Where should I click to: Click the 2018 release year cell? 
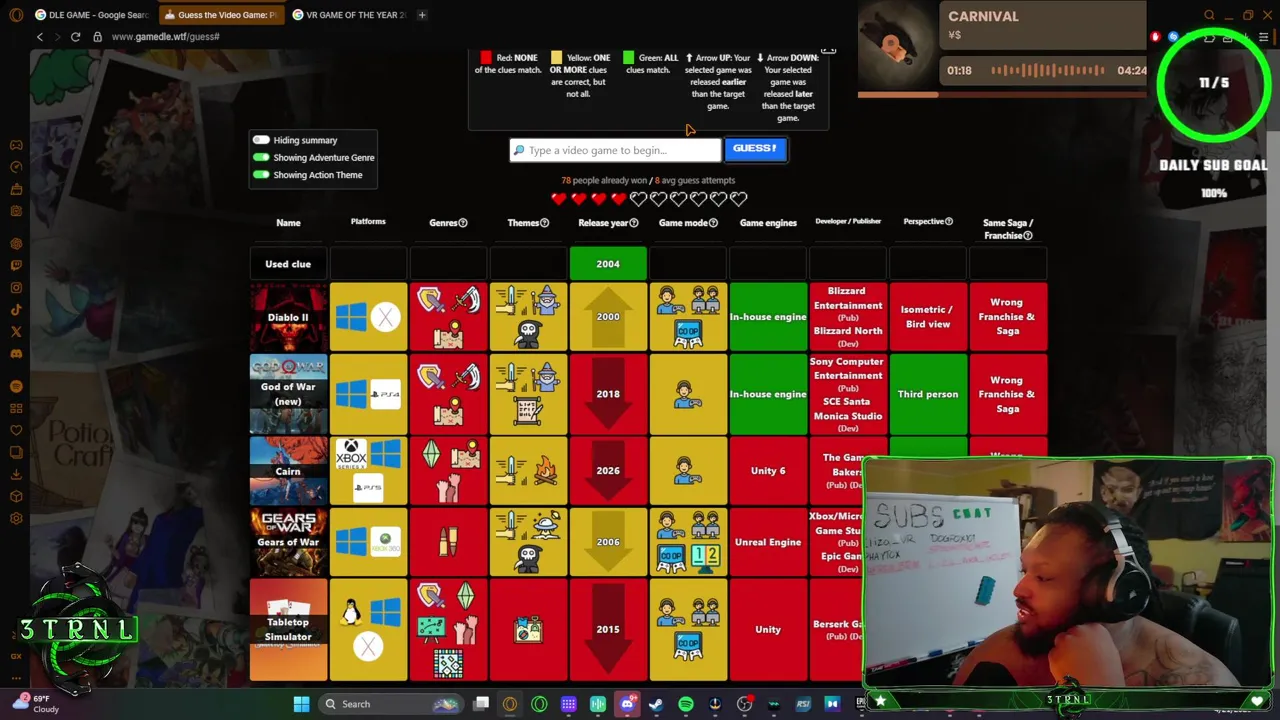(608, 394)
